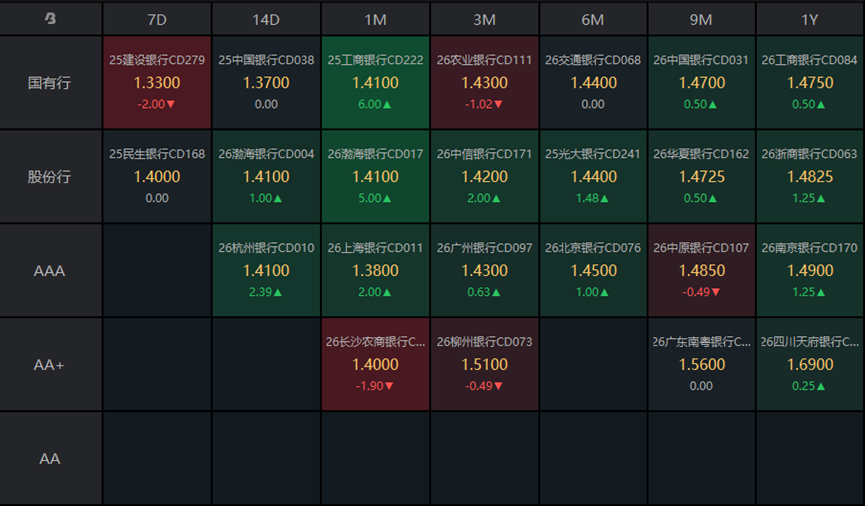Screen dimensions: 865x506
Task: Click the 26交通银行CD068 cell
Action: coord(593,83)
